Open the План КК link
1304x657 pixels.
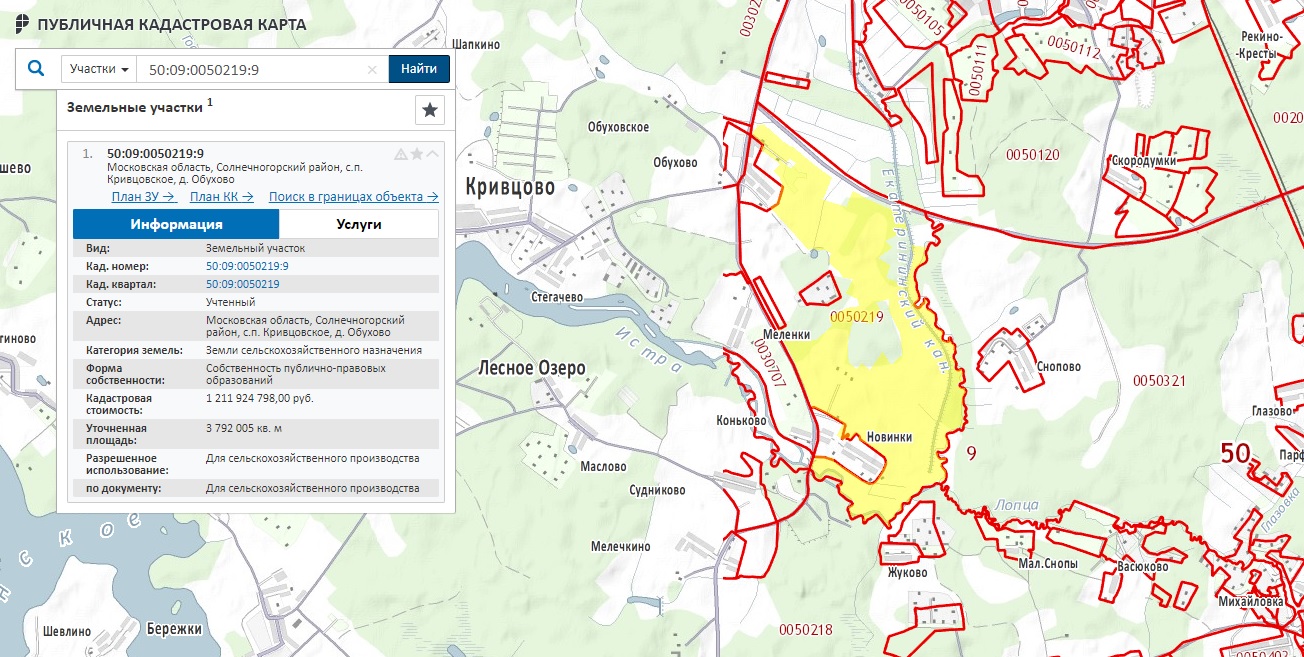coord(221,197)
